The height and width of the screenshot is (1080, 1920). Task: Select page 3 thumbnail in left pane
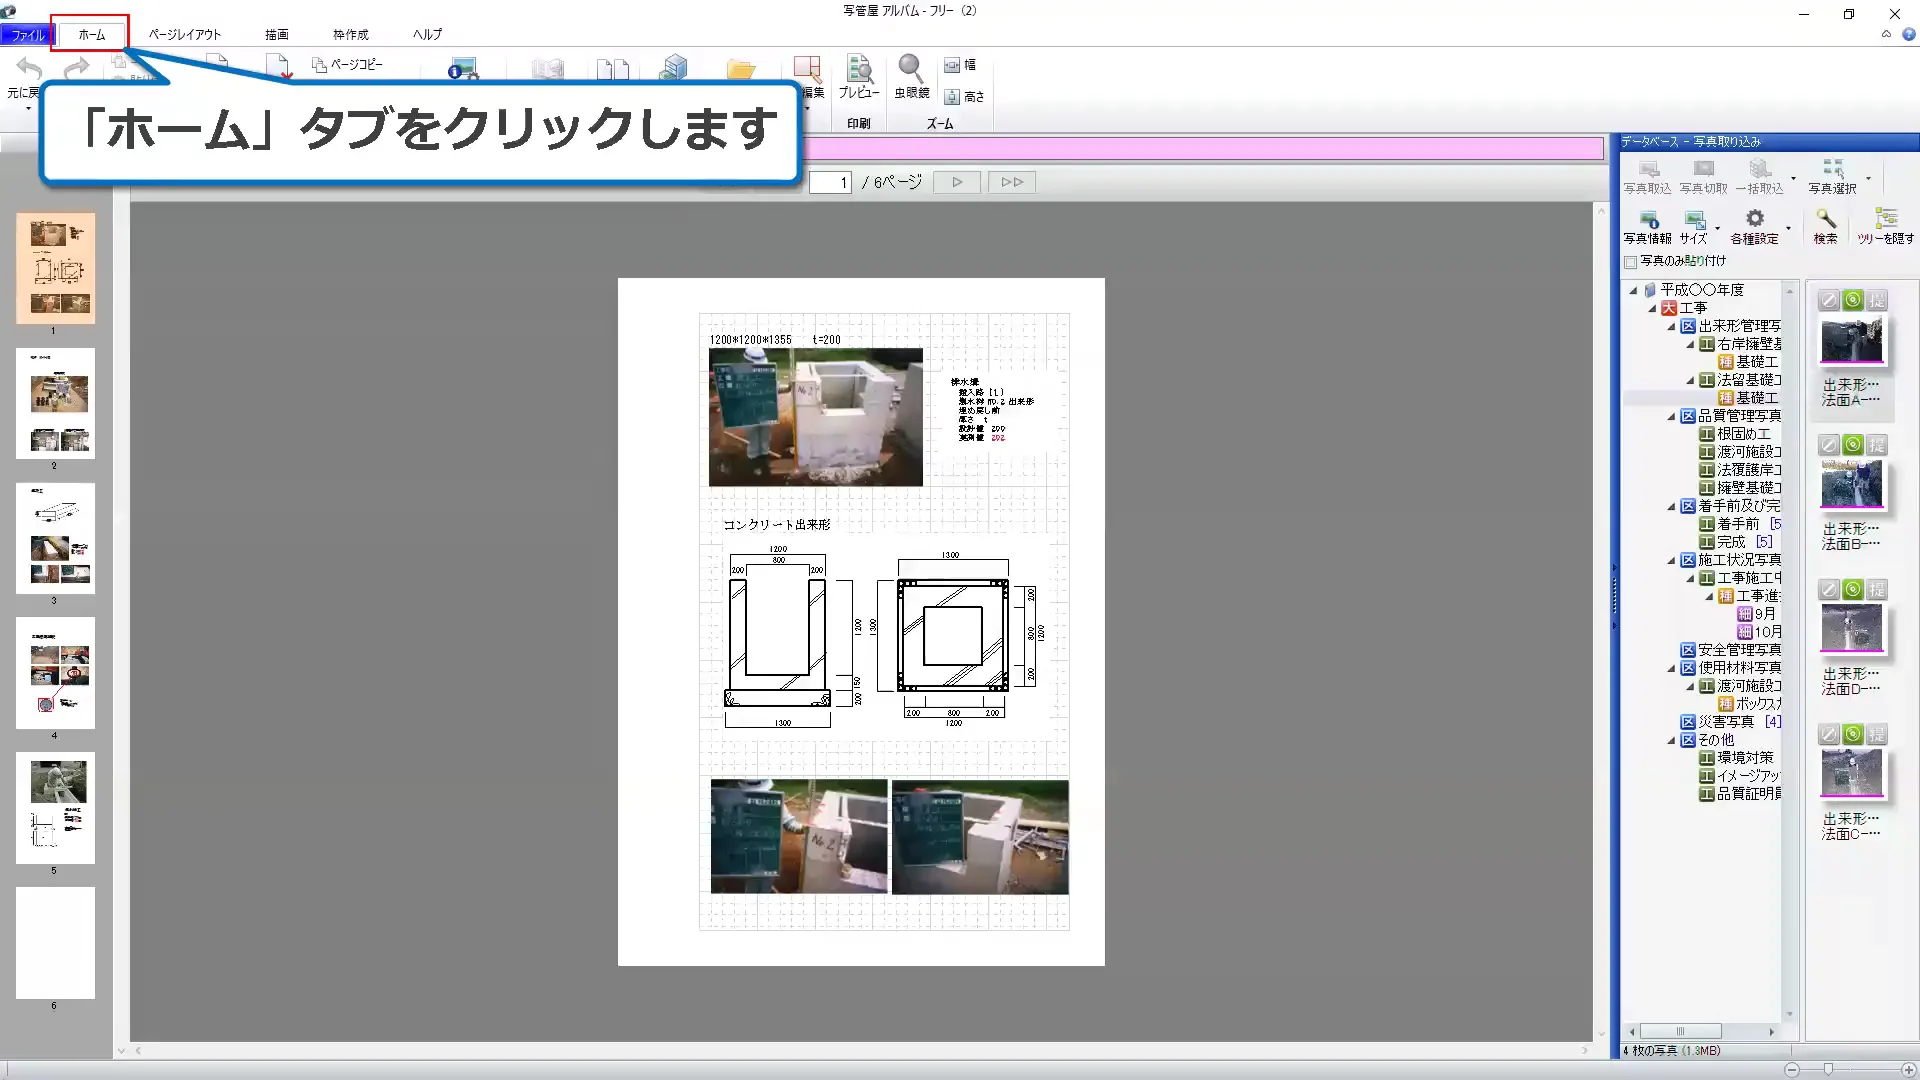tap(55, 538)
